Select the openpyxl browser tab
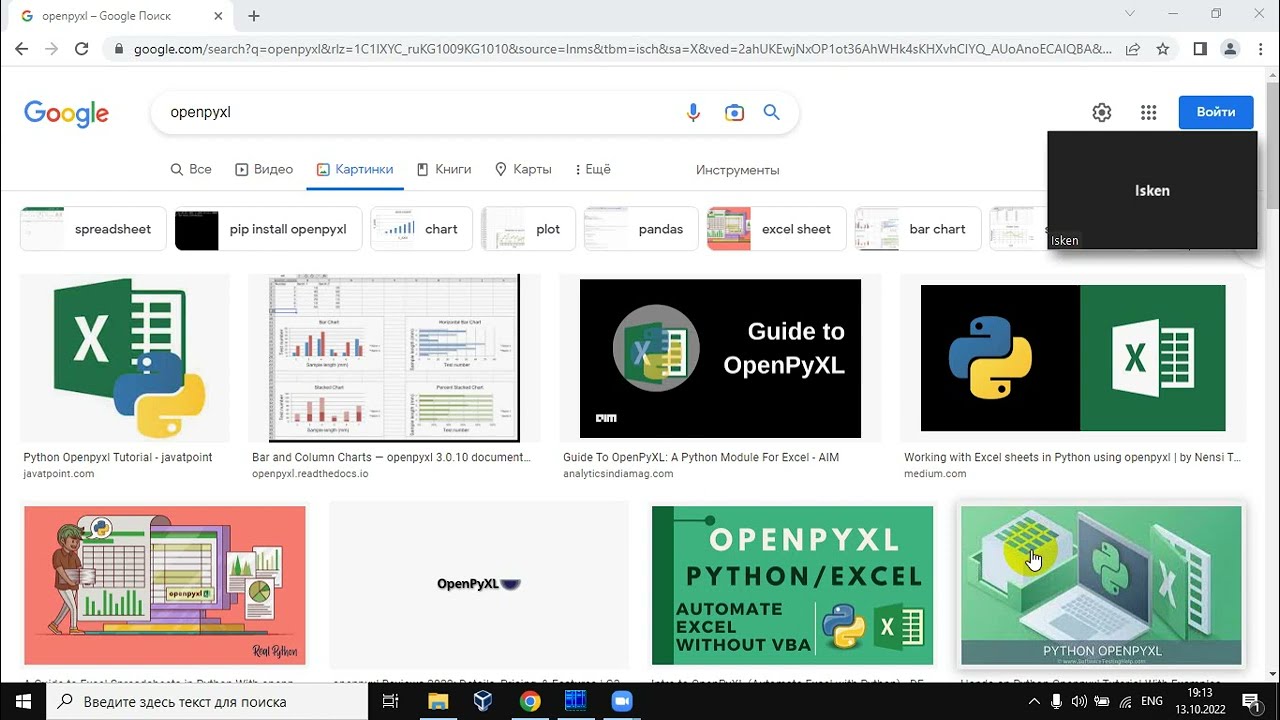Viewport: 1280px width, 720px height. pyautogui.click(x=118, y=16)
